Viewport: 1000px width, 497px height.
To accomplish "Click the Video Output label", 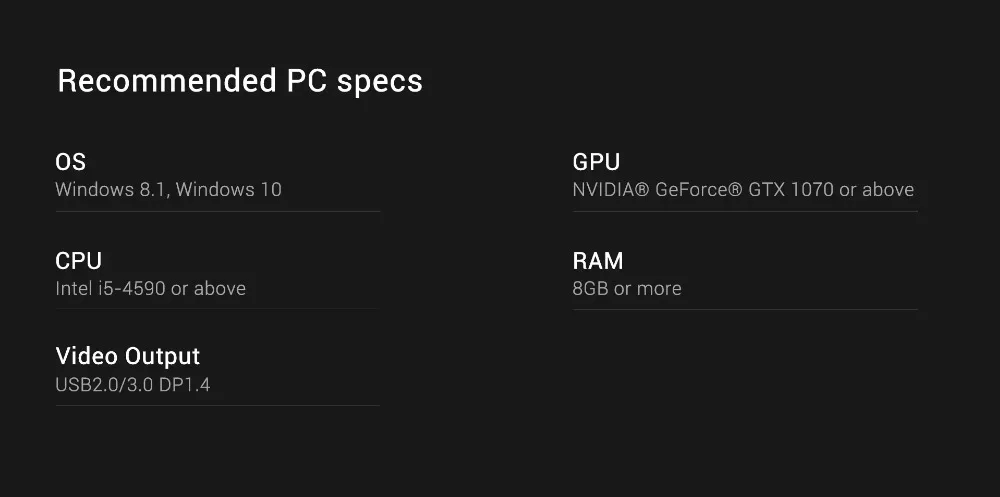I will tap(127, 356).
